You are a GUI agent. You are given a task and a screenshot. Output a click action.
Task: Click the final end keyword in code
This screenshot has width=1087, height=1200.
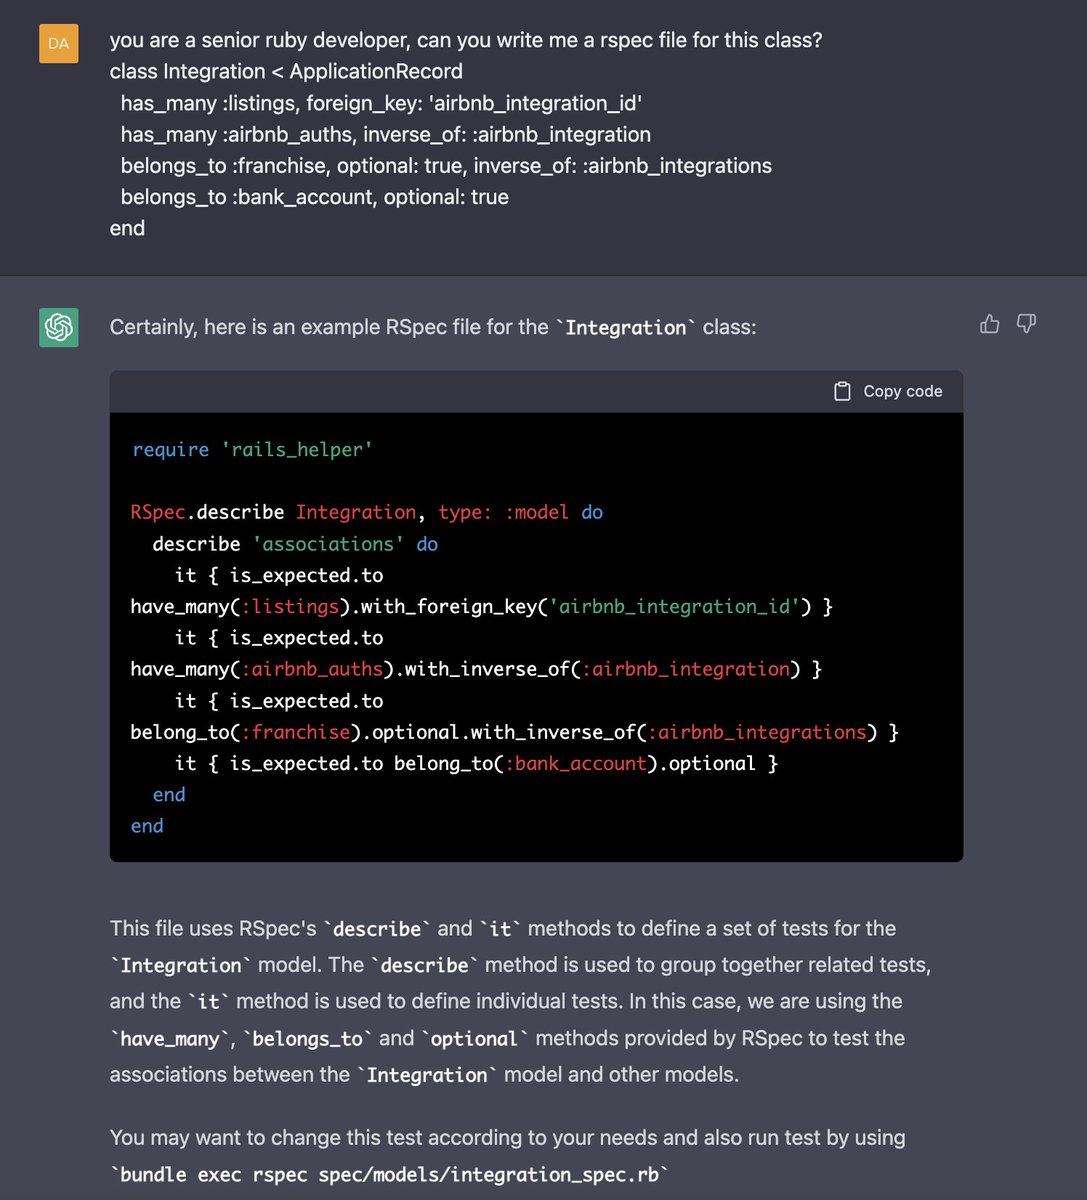pyautogui.click(x=147, y=826)
